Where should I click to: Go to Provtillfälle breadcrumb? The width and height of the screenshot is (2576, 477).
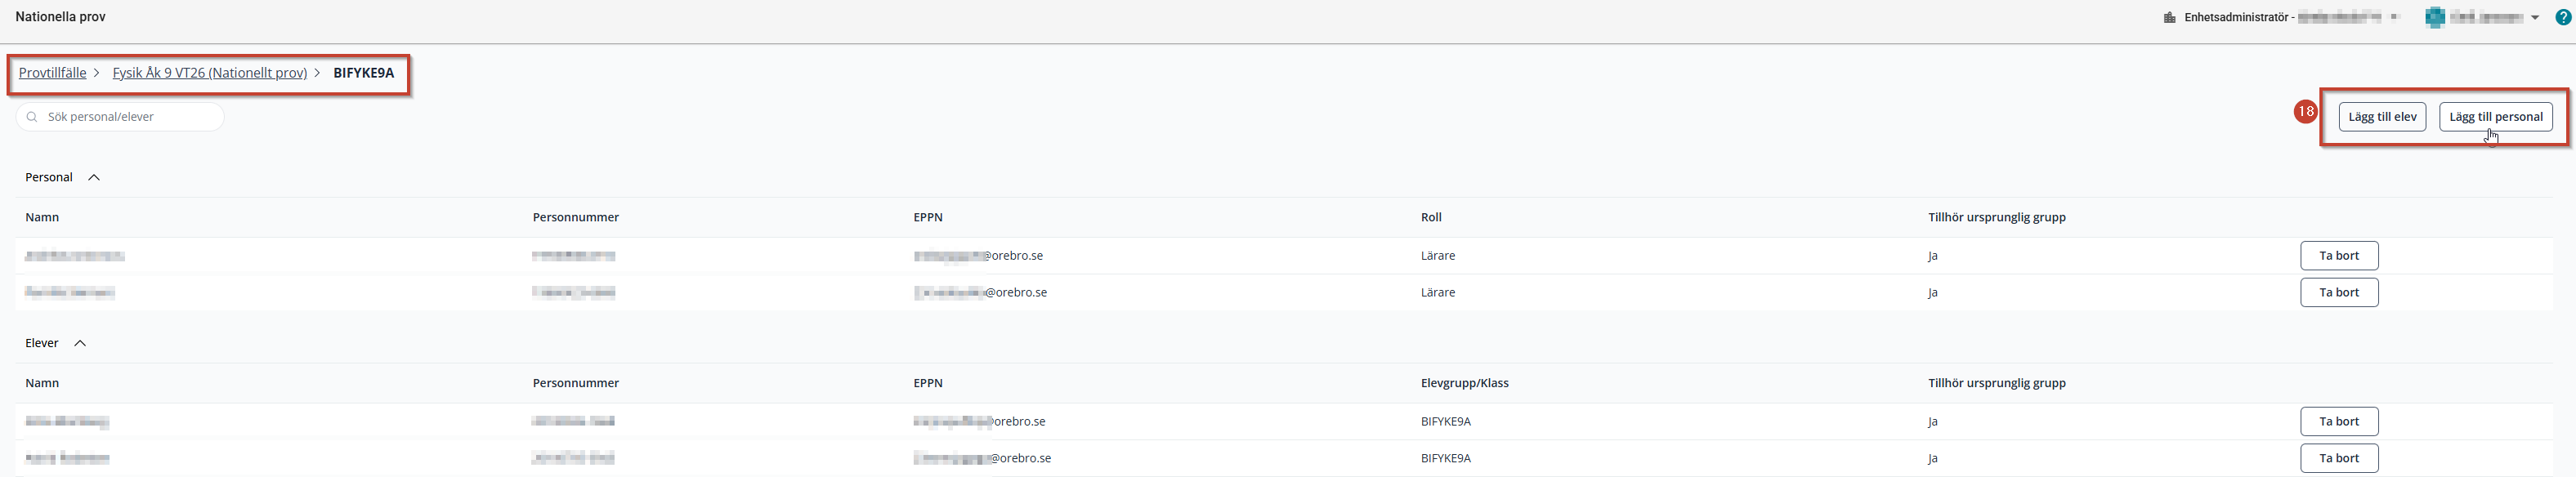(x=52, y=73)
